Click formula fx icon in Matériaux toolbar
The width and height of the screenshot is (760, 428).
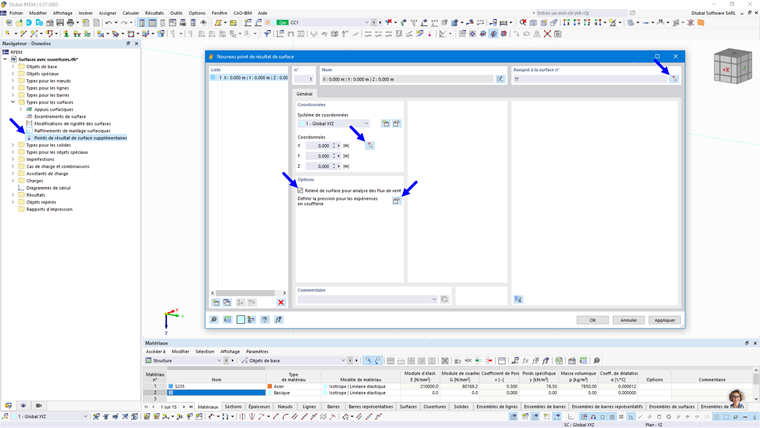pyautogui.click(x=525, y=361)
